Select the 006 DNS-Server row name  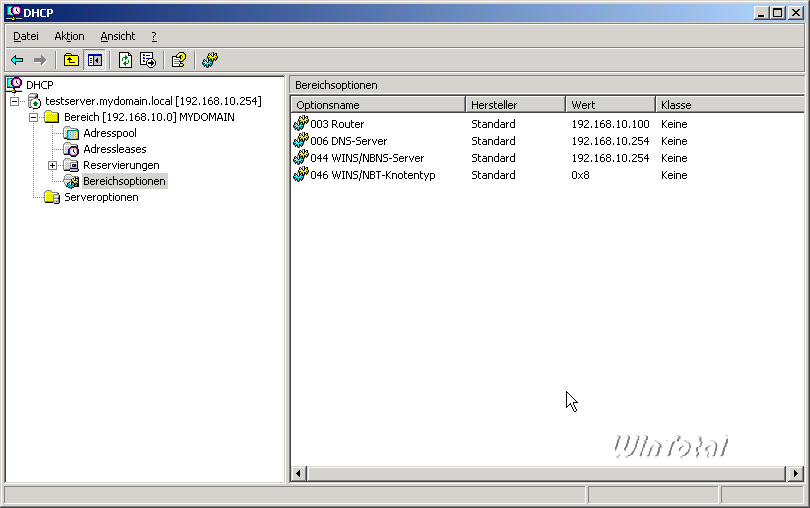[349, 141]
